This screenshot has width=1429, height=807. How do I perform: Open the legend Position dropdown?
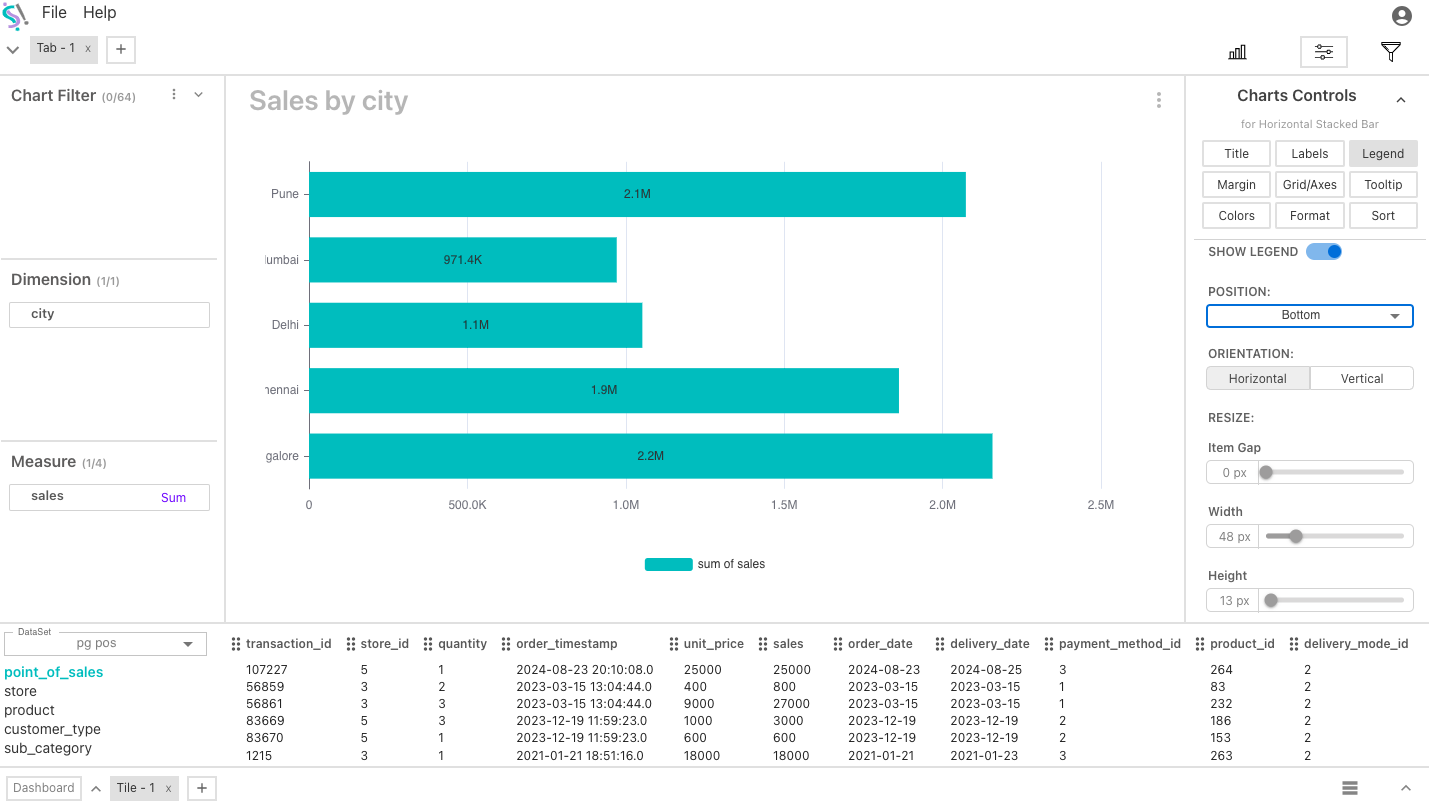(x=1310, y=316)
